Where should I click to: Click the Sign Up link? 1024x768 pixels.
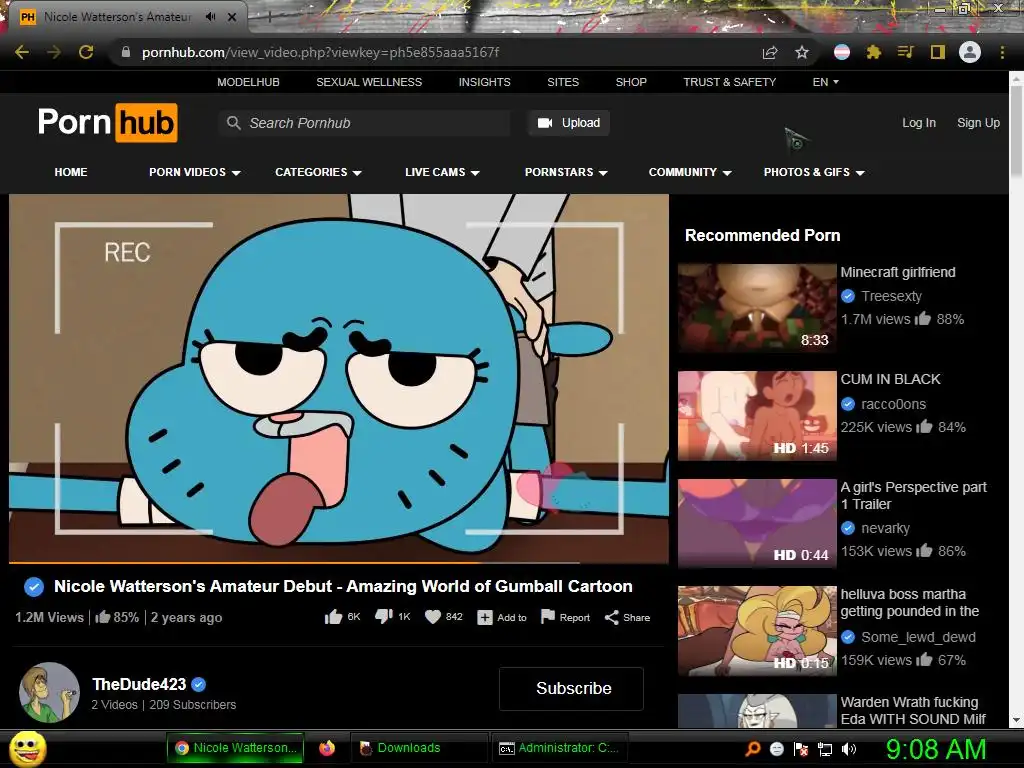coord(978,123)
